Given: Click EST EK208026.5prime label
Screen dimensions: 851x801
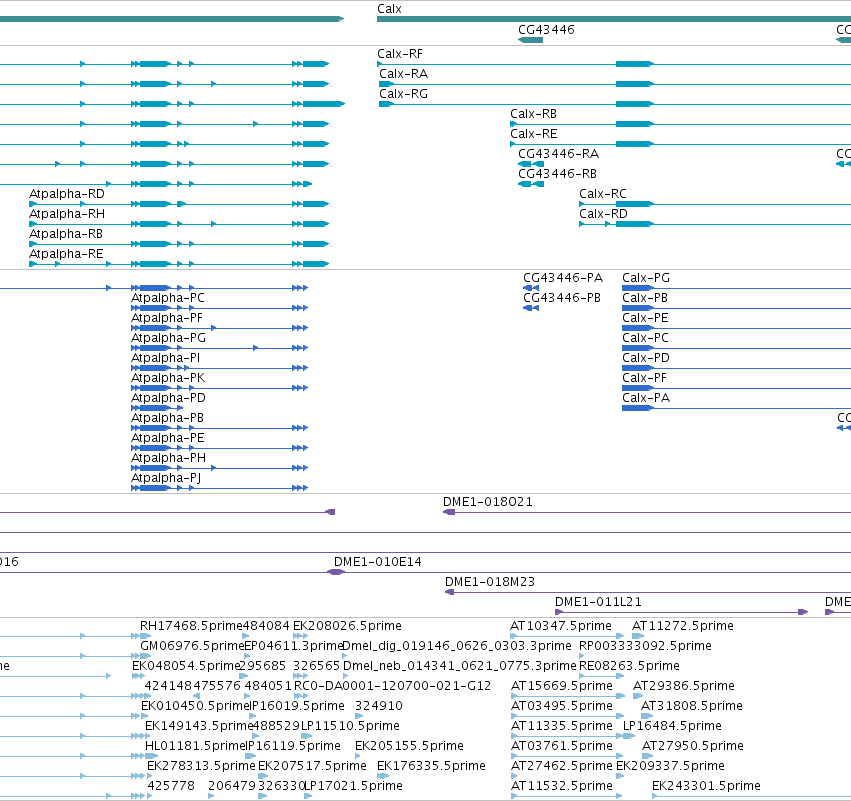Looking at the screenshot, I should [x=347, y=626].
